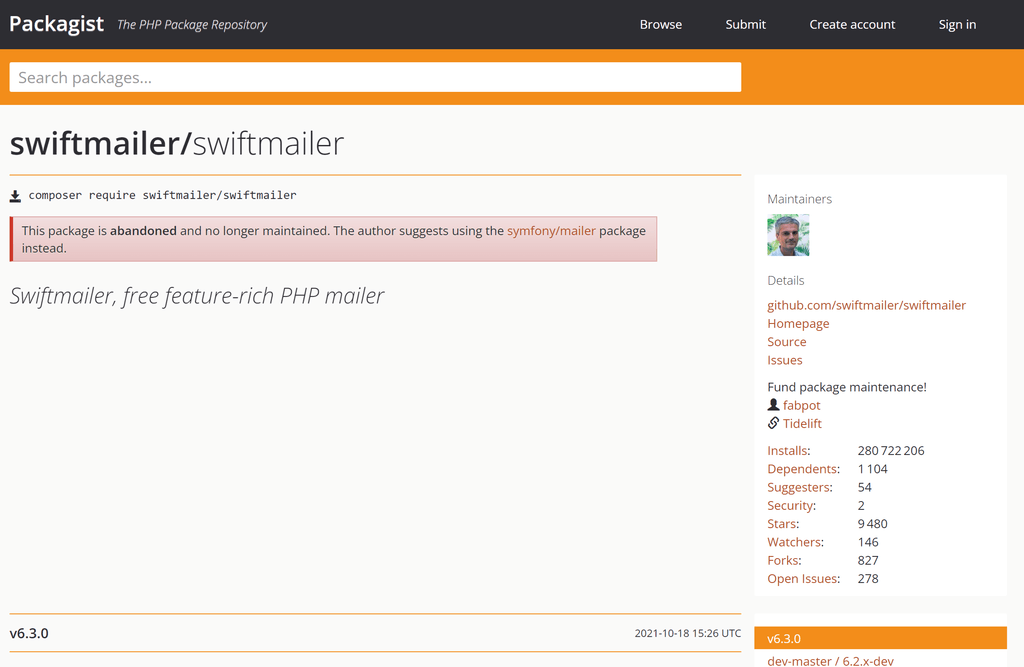1024x667 pixels.
Task: Click the Swiftmailer description tagline
Action: pos(197,296)
